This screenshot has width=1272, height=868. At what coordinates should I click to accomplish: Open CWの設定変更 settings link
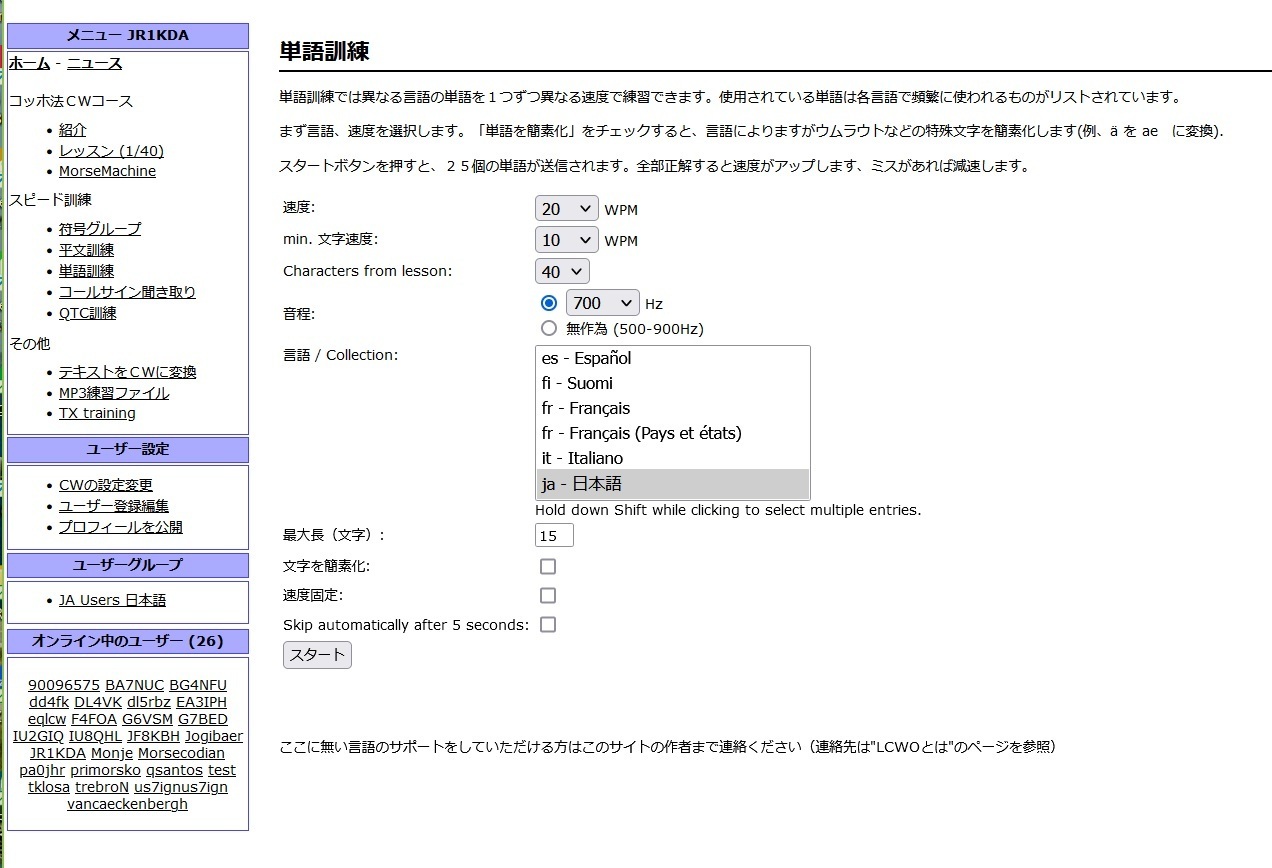coord(106,485)
